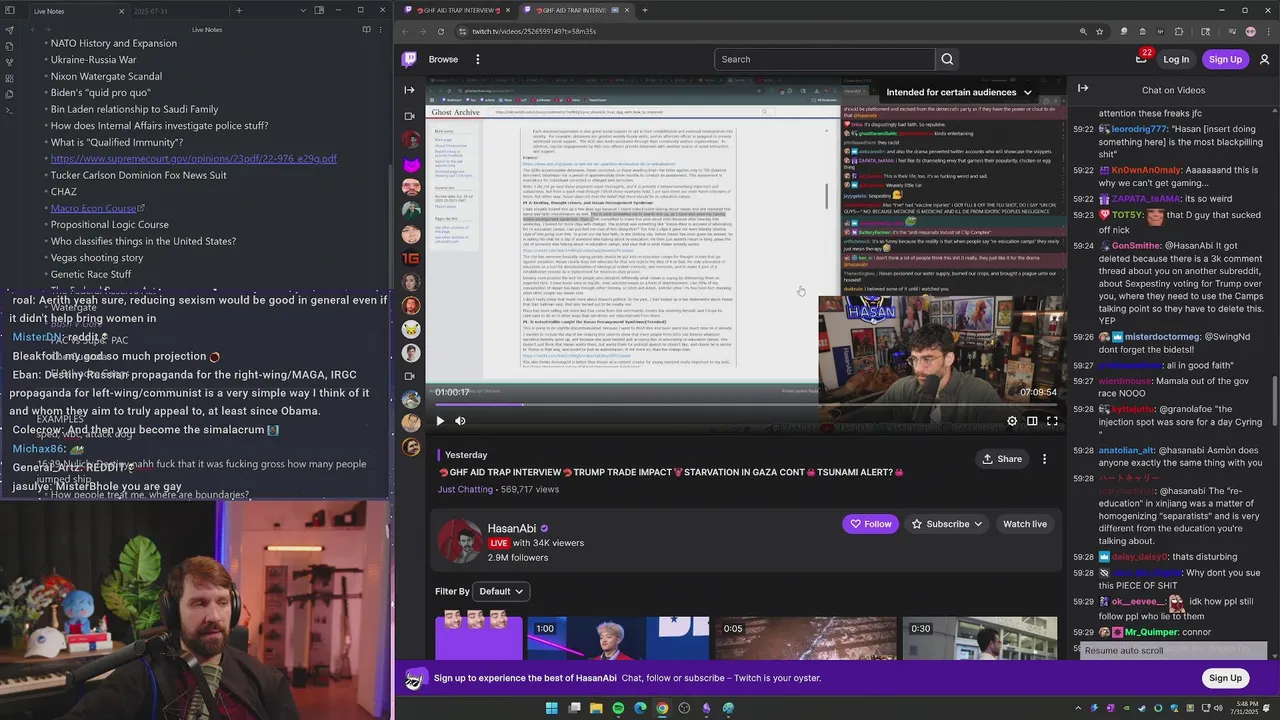
Task: Add a new tab in notes app
Action: pos(239,11)
